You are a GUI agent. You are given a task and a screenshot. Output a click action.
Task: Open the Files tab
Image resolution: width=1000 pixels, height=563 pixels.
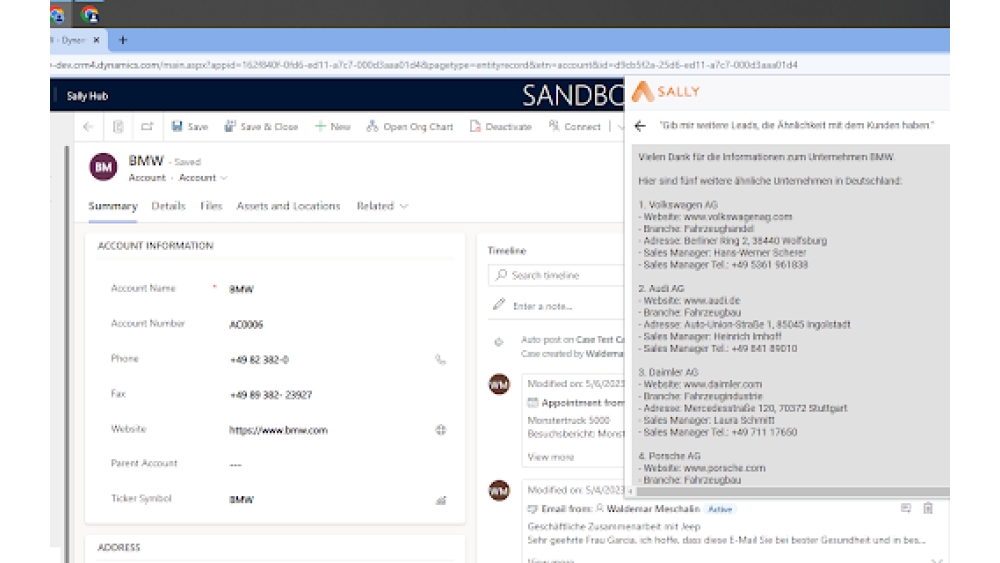(210, 206)
